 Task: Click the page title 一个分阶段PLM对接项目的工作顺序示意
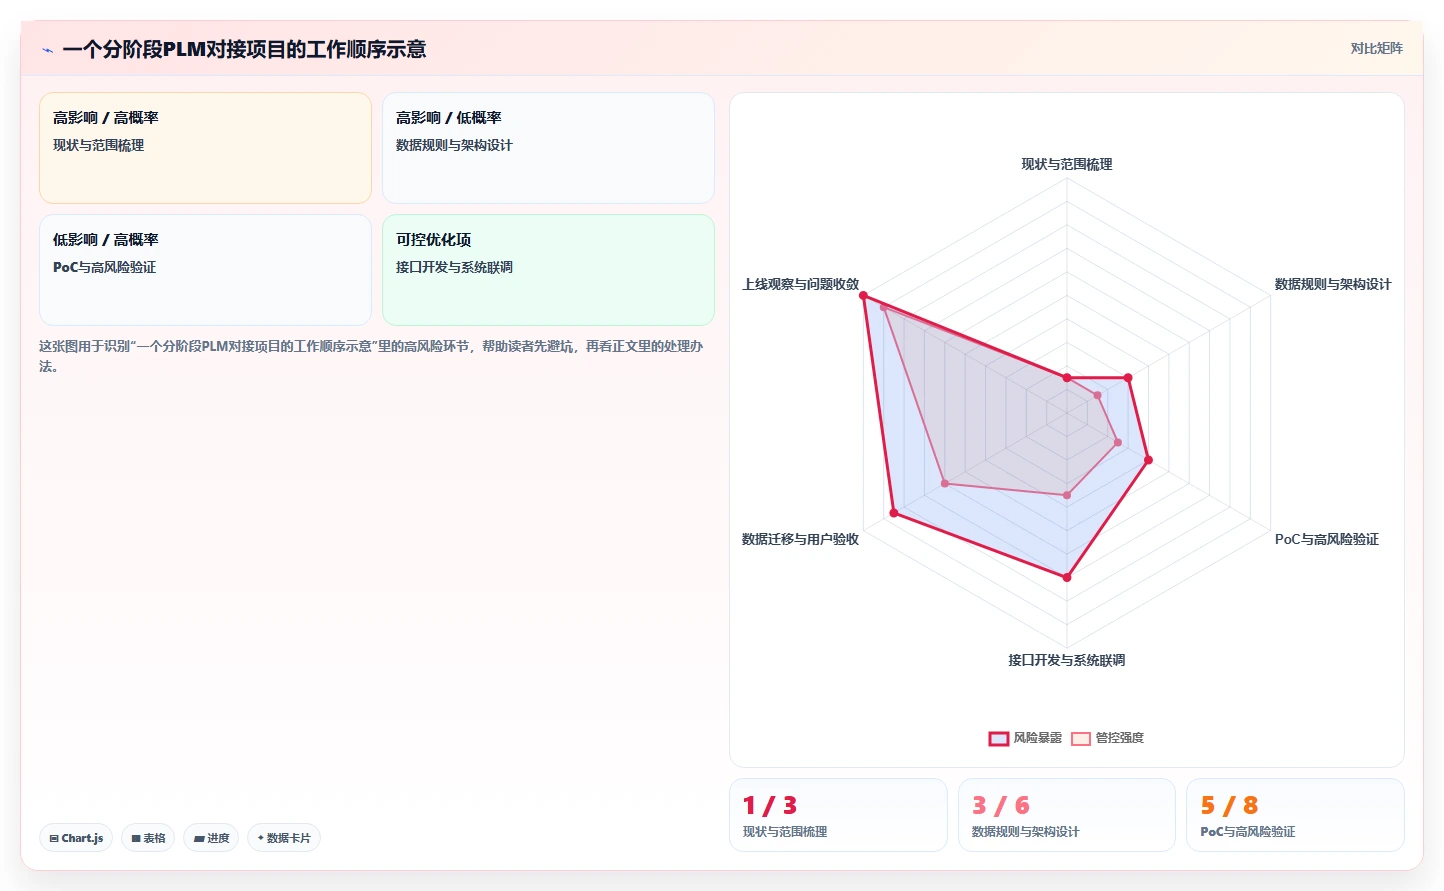[244, 49]
